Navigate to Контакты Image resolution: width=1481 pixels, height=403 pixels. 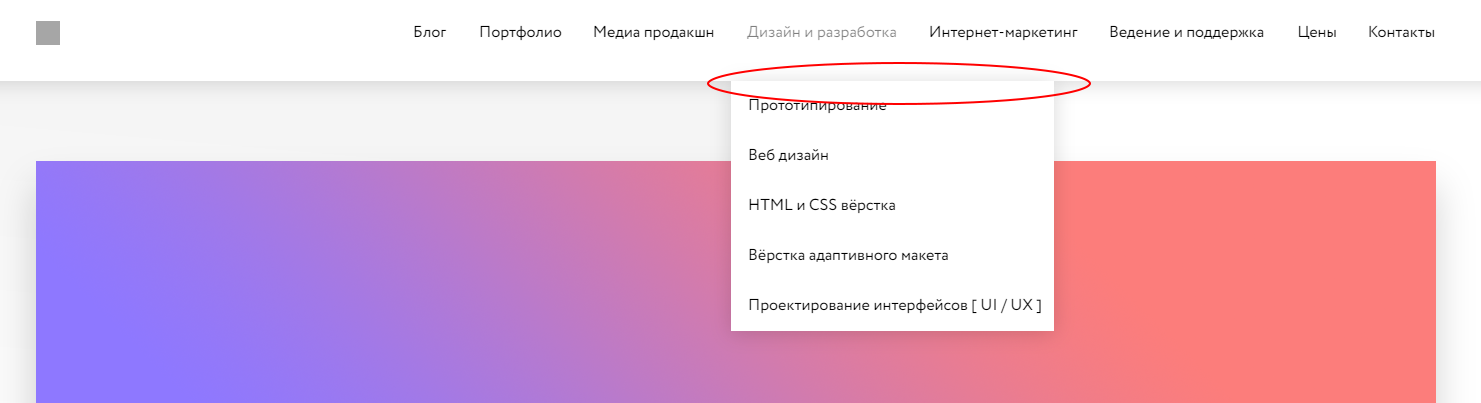point(1401,32)
